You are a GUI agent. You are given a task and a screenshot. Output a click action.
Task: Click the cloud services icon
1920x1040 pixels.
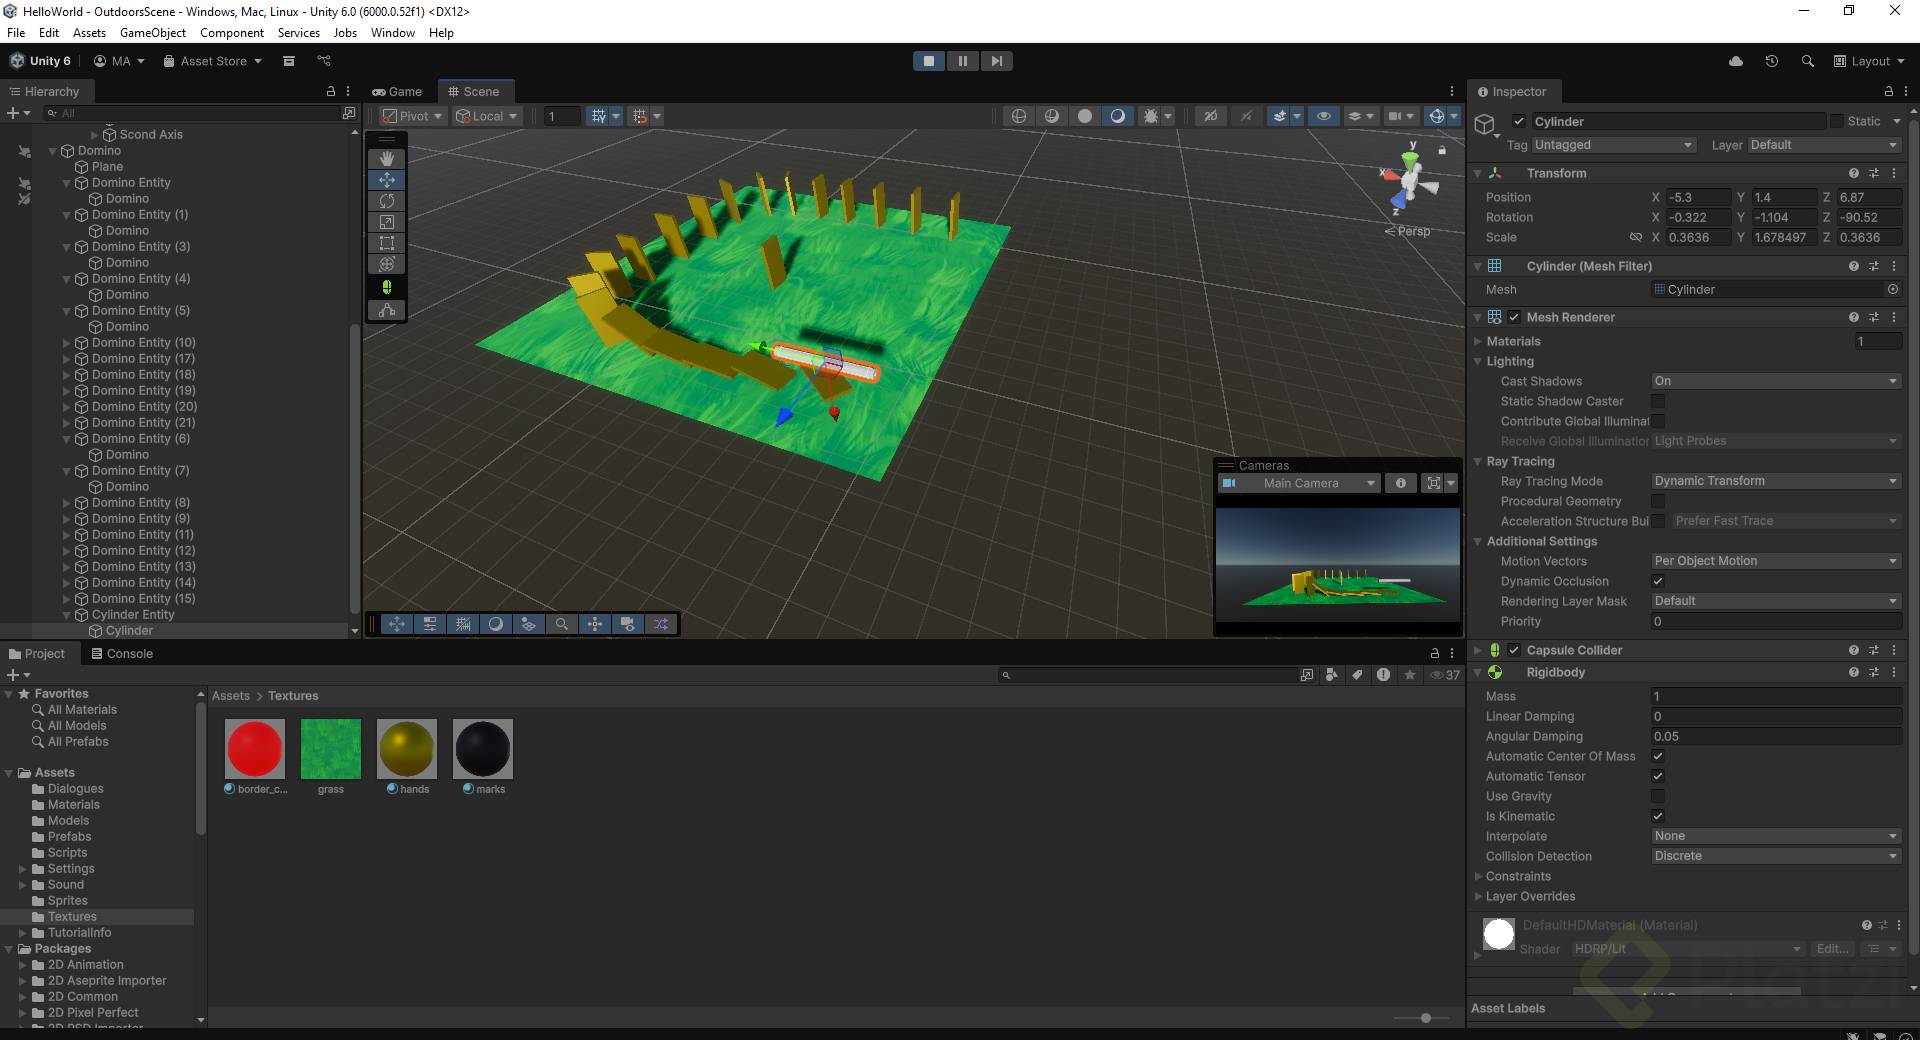pyautogui.click(x=1736, y=61)
